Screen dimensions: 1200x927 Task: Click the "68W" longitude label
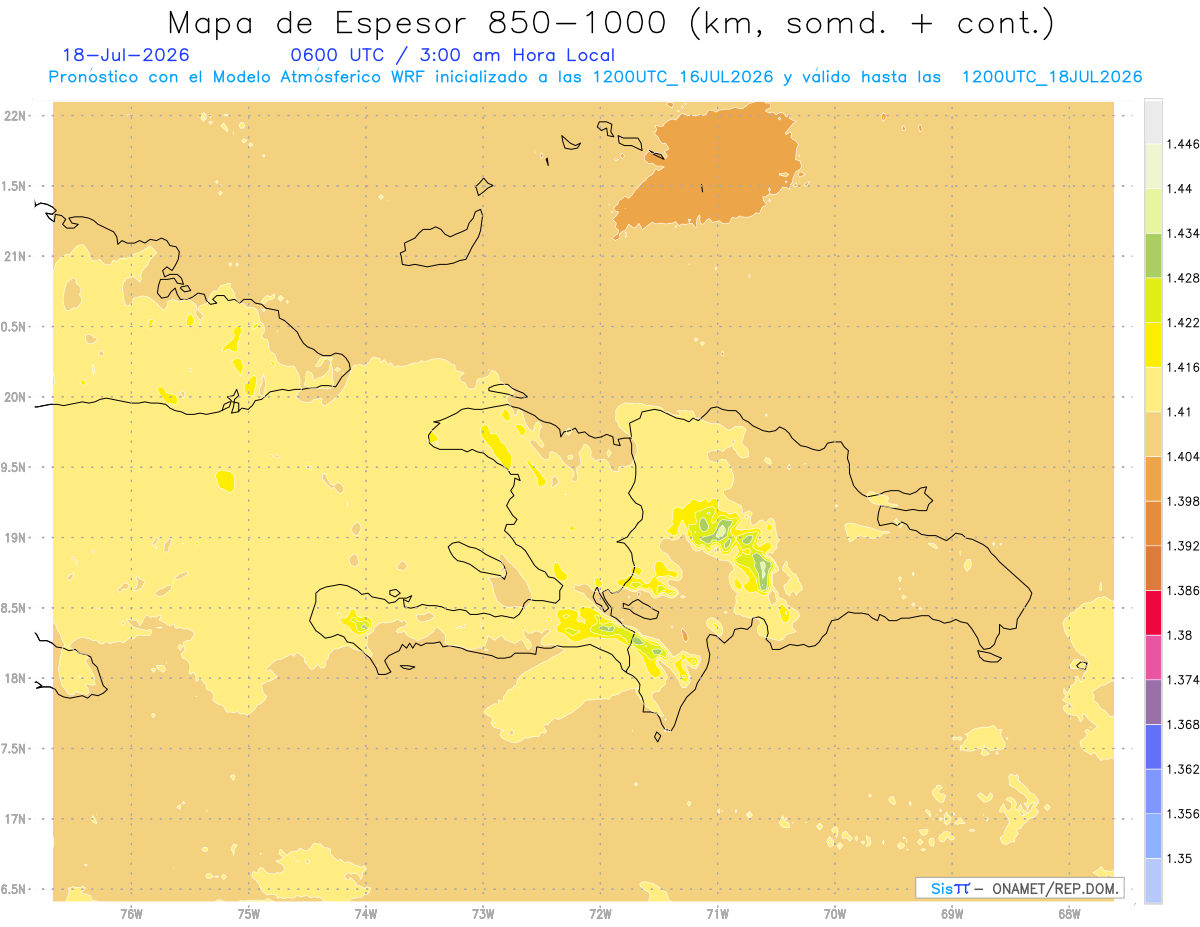(x=1069, y=913)
